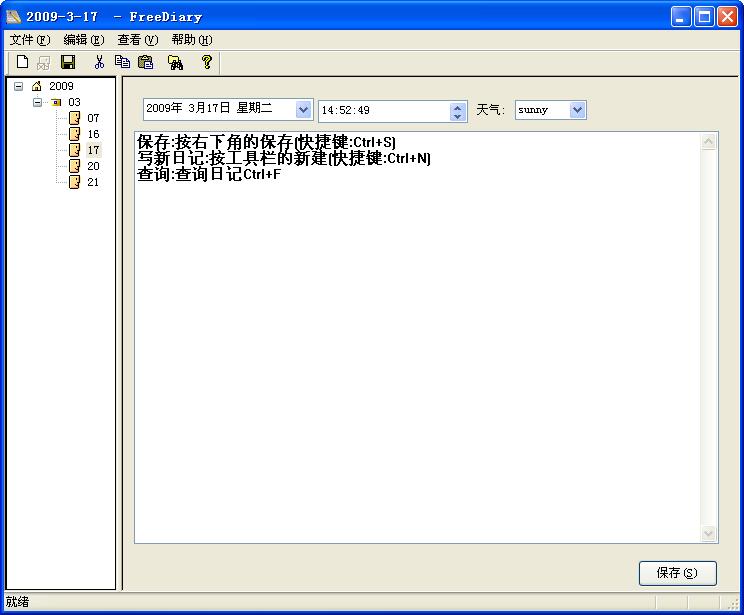The image size is (744, 615).
Task: Select diary entry 17 in tree
Action: point(93,150)
